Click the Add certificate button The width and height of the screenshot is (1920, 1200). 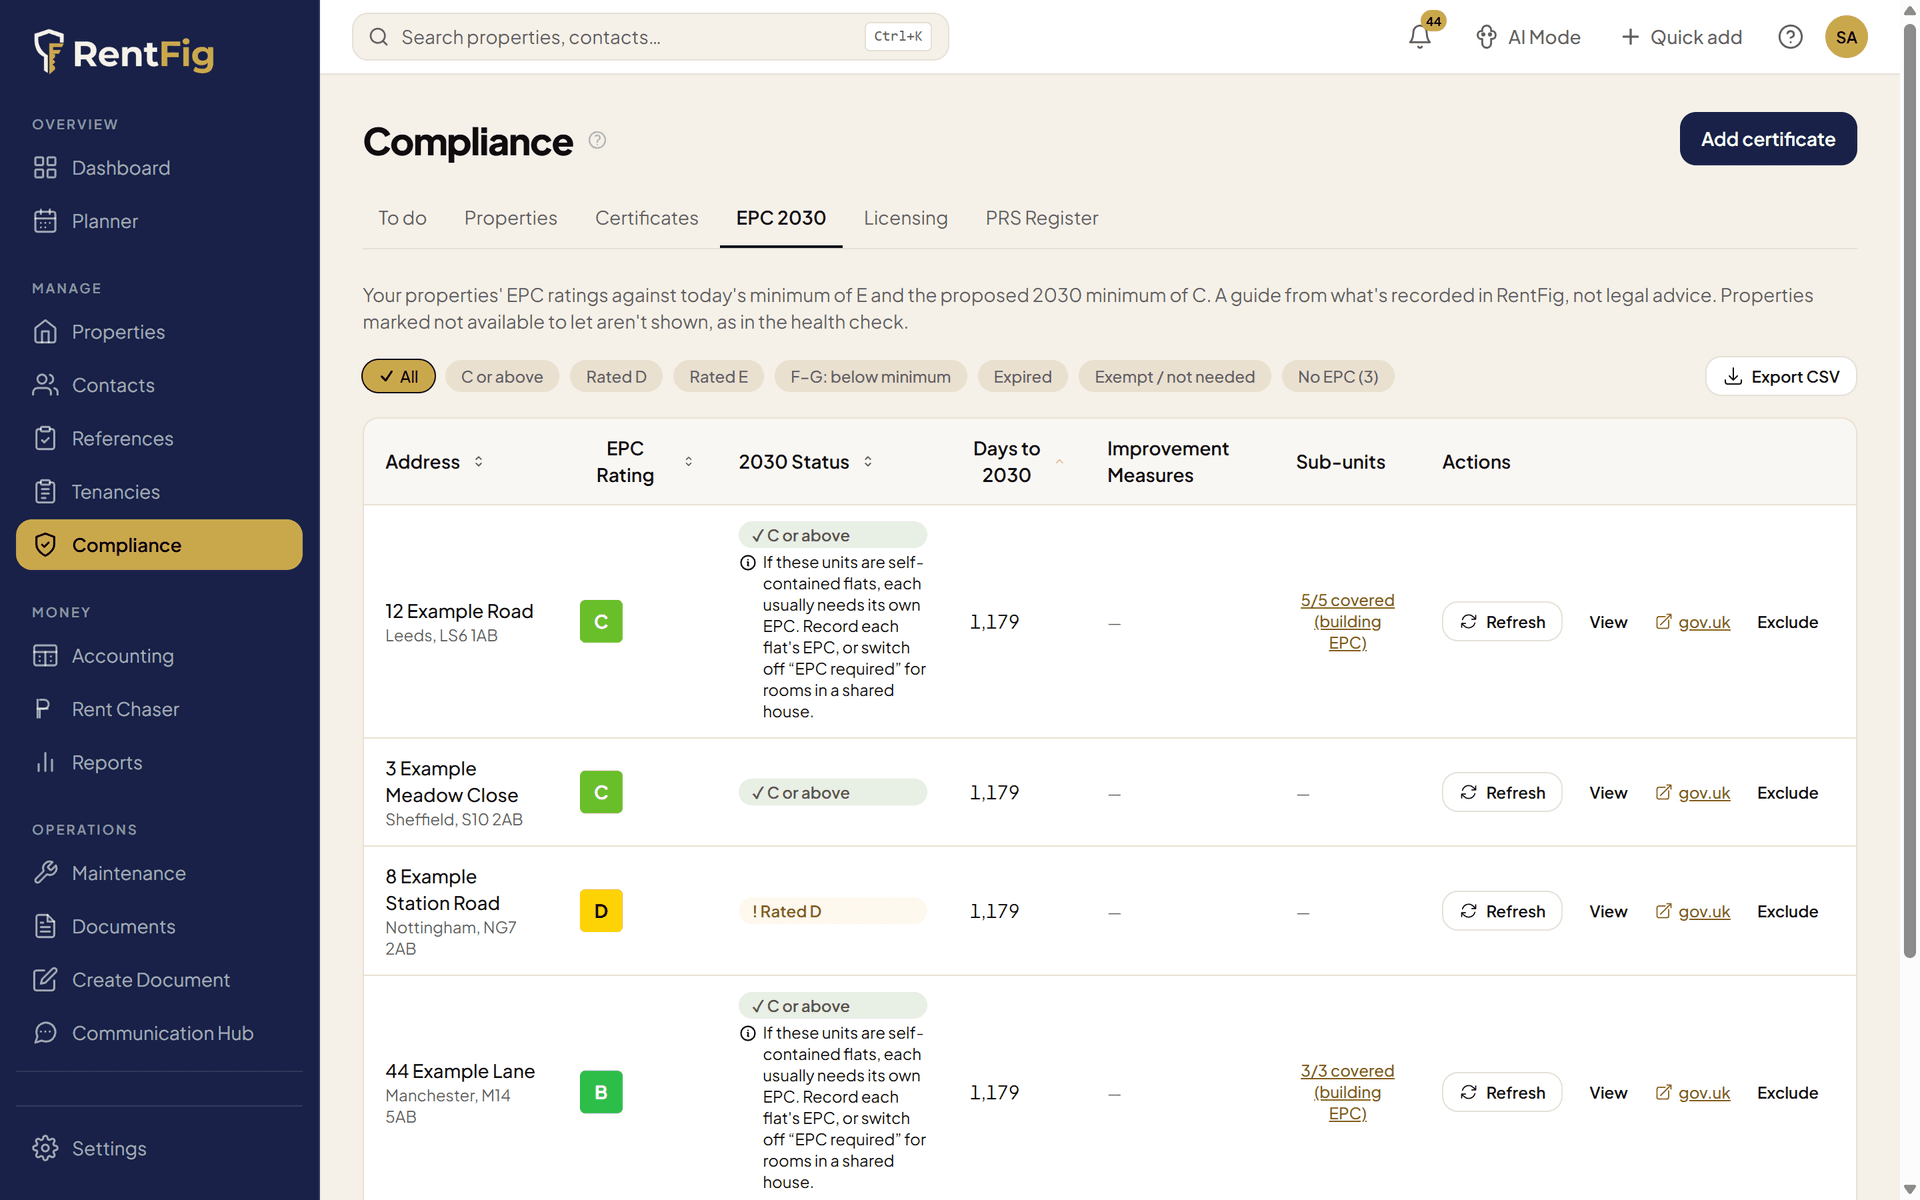[1768, 139]
